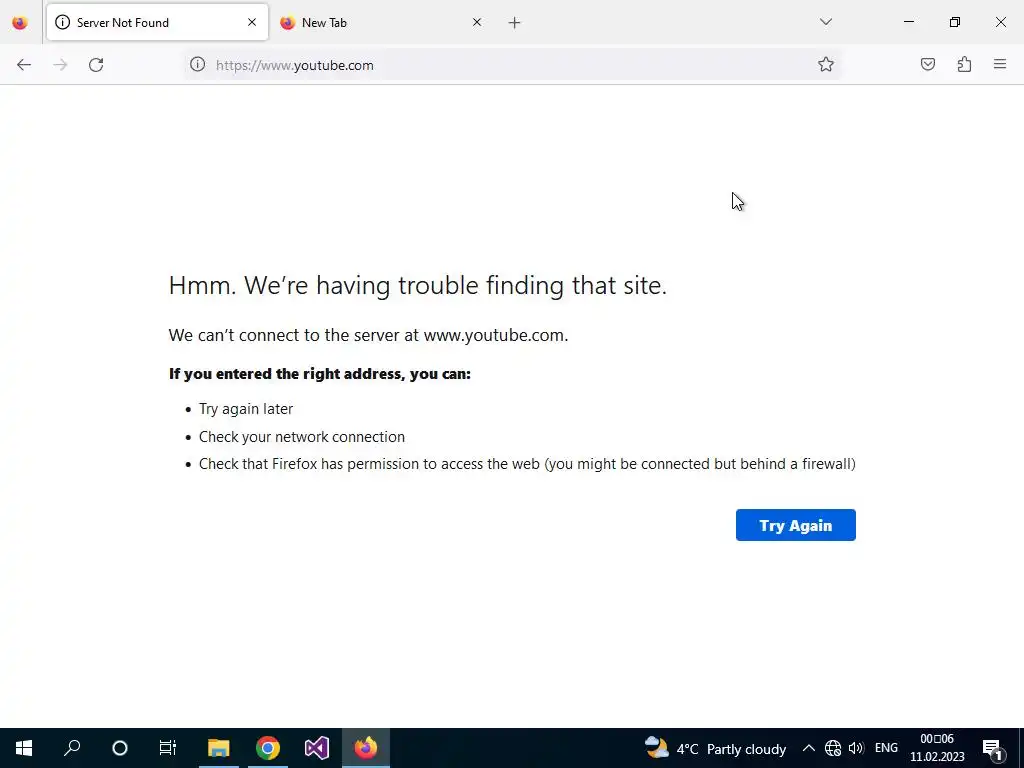Open a new tab with plus button
This screenshot has height=768, width=1024.
tap(515, 23)
